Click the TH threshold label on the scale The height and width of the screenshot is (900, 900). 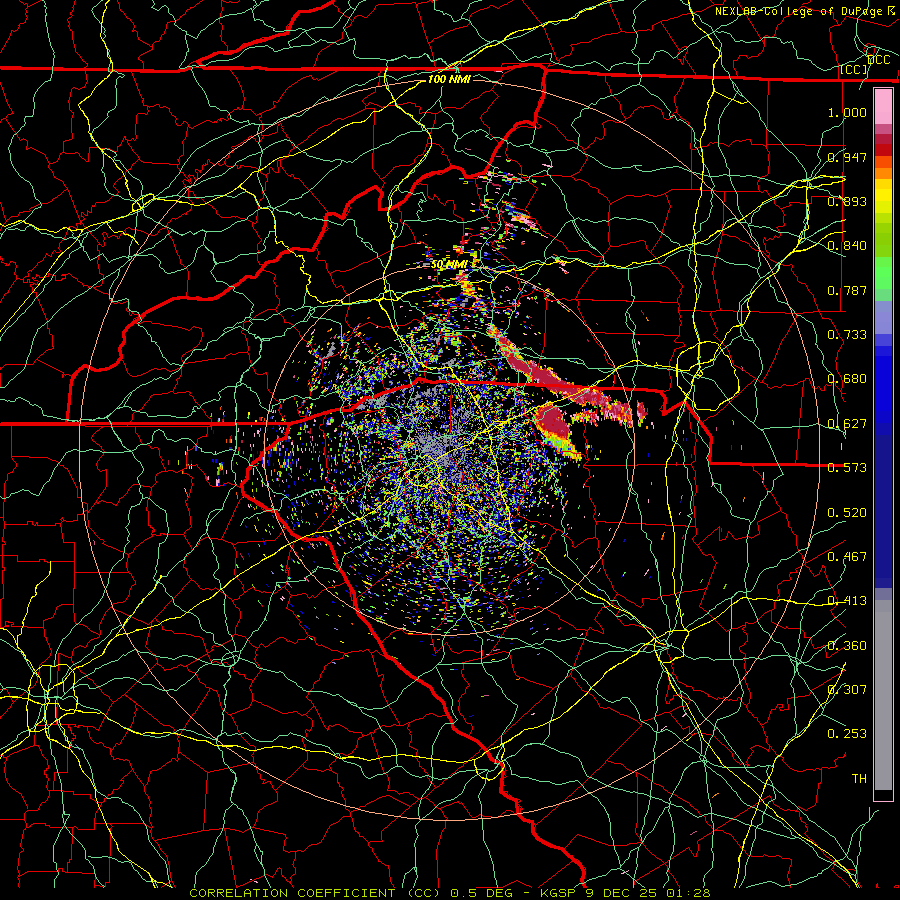[859, 779]
